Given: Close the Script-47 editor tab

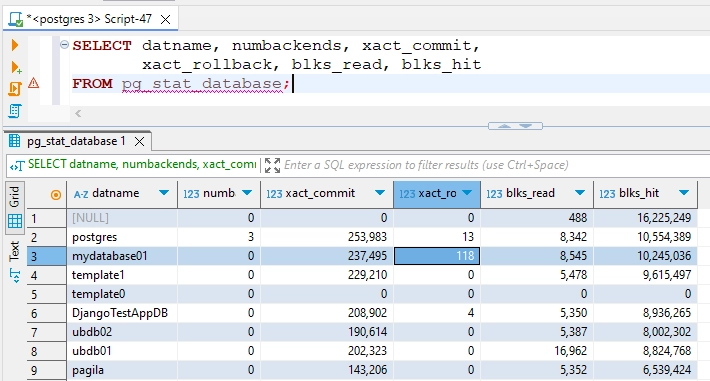Looking at the screenshot, I should pyautogui.click(x=166, y=19).
